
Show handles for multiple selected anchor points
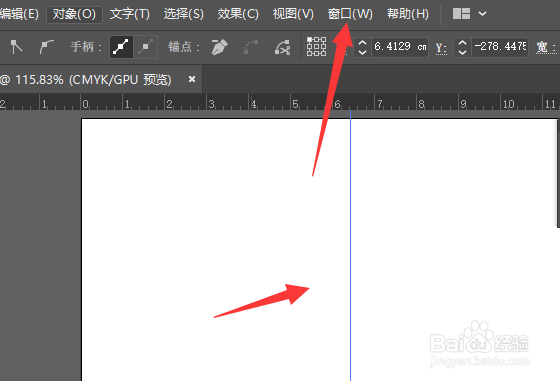[121, 47]
